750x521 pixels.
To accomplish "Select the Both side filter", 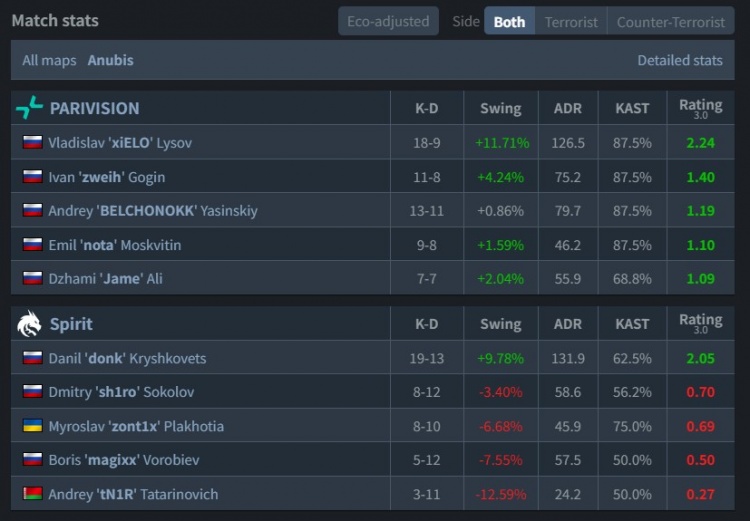I will pyautogui.click(x=509, y=21).
